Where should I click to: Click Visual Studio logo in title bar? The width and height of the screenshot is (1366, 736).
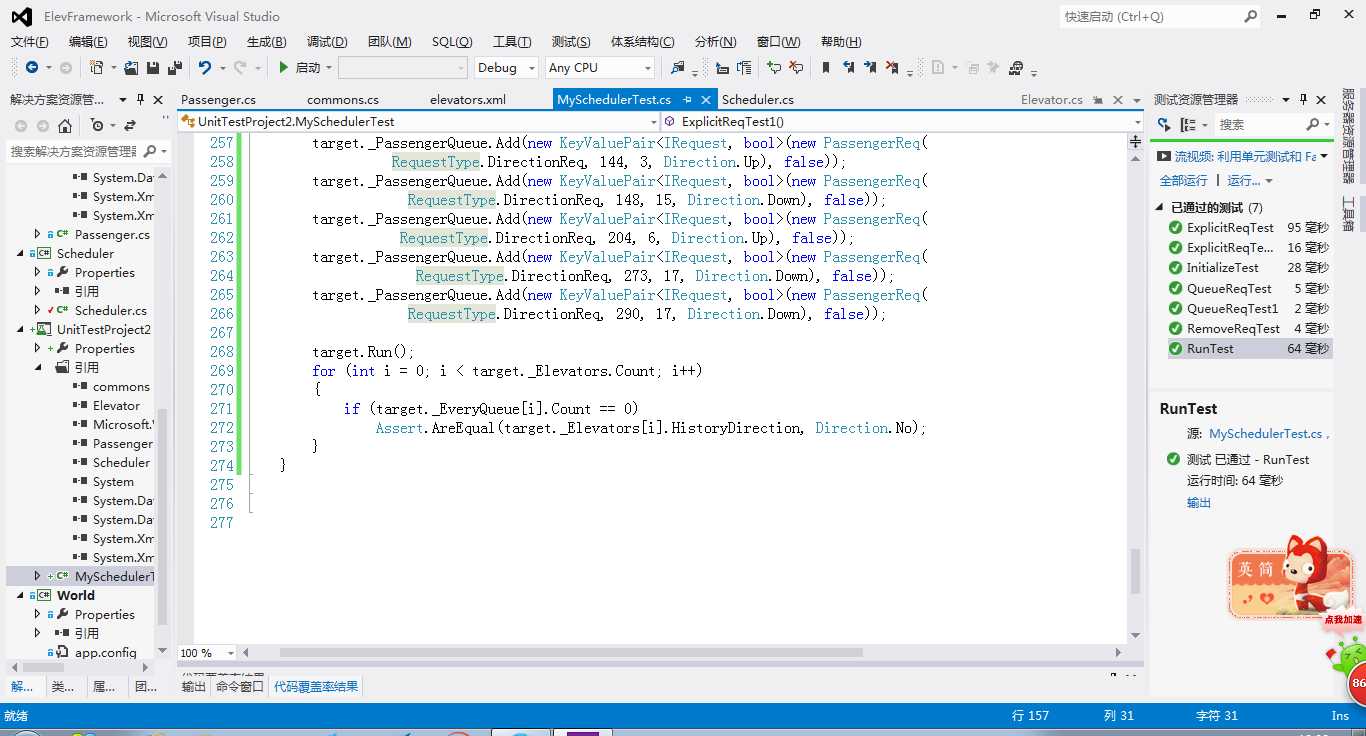22,16
